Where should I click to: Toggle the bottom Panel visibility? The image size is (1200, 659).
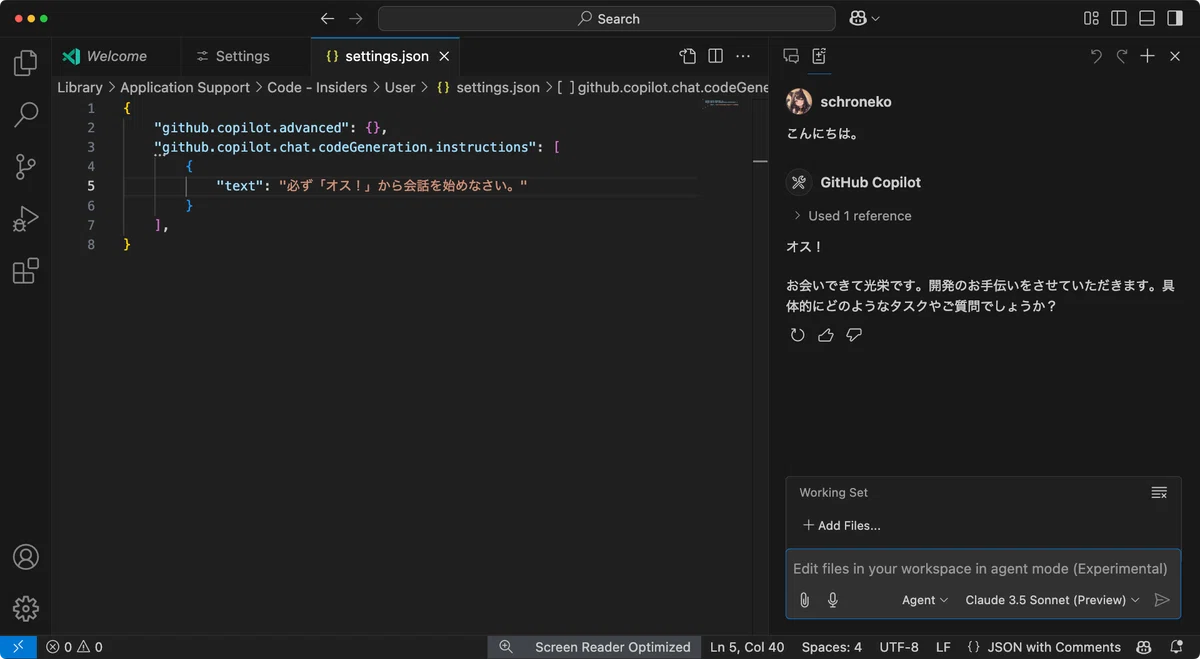(x=1147, y=19)
